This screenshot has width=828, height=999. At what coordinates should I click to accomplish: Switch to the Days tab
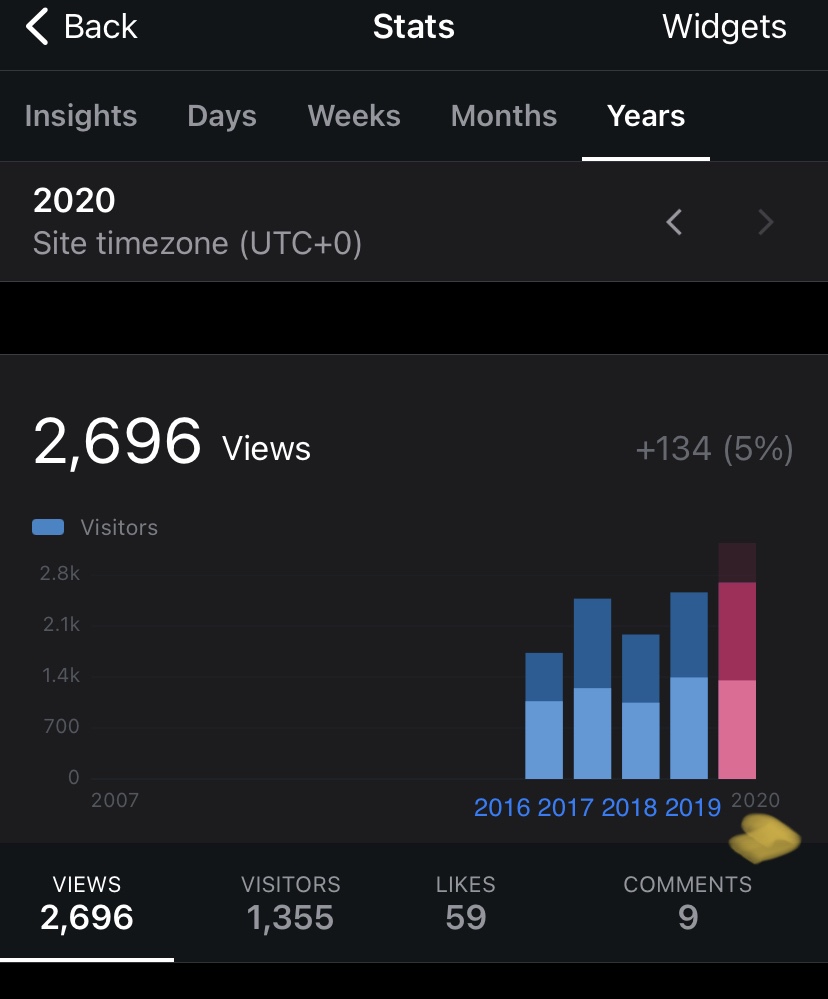coord(222,116)
